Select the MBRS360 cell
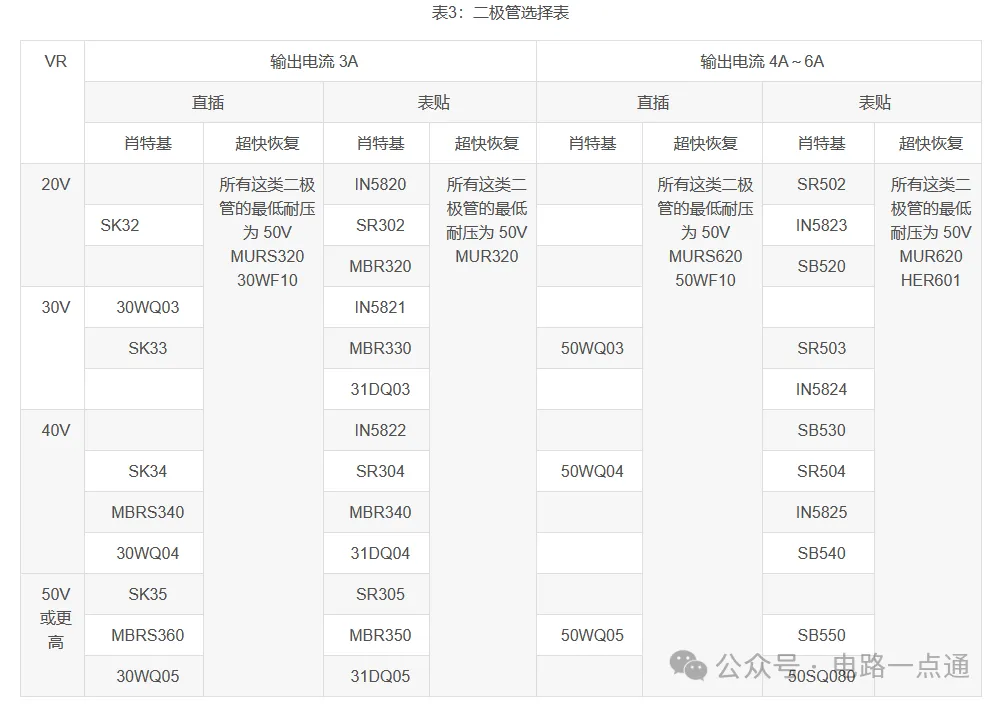 (x=144, y=635)
